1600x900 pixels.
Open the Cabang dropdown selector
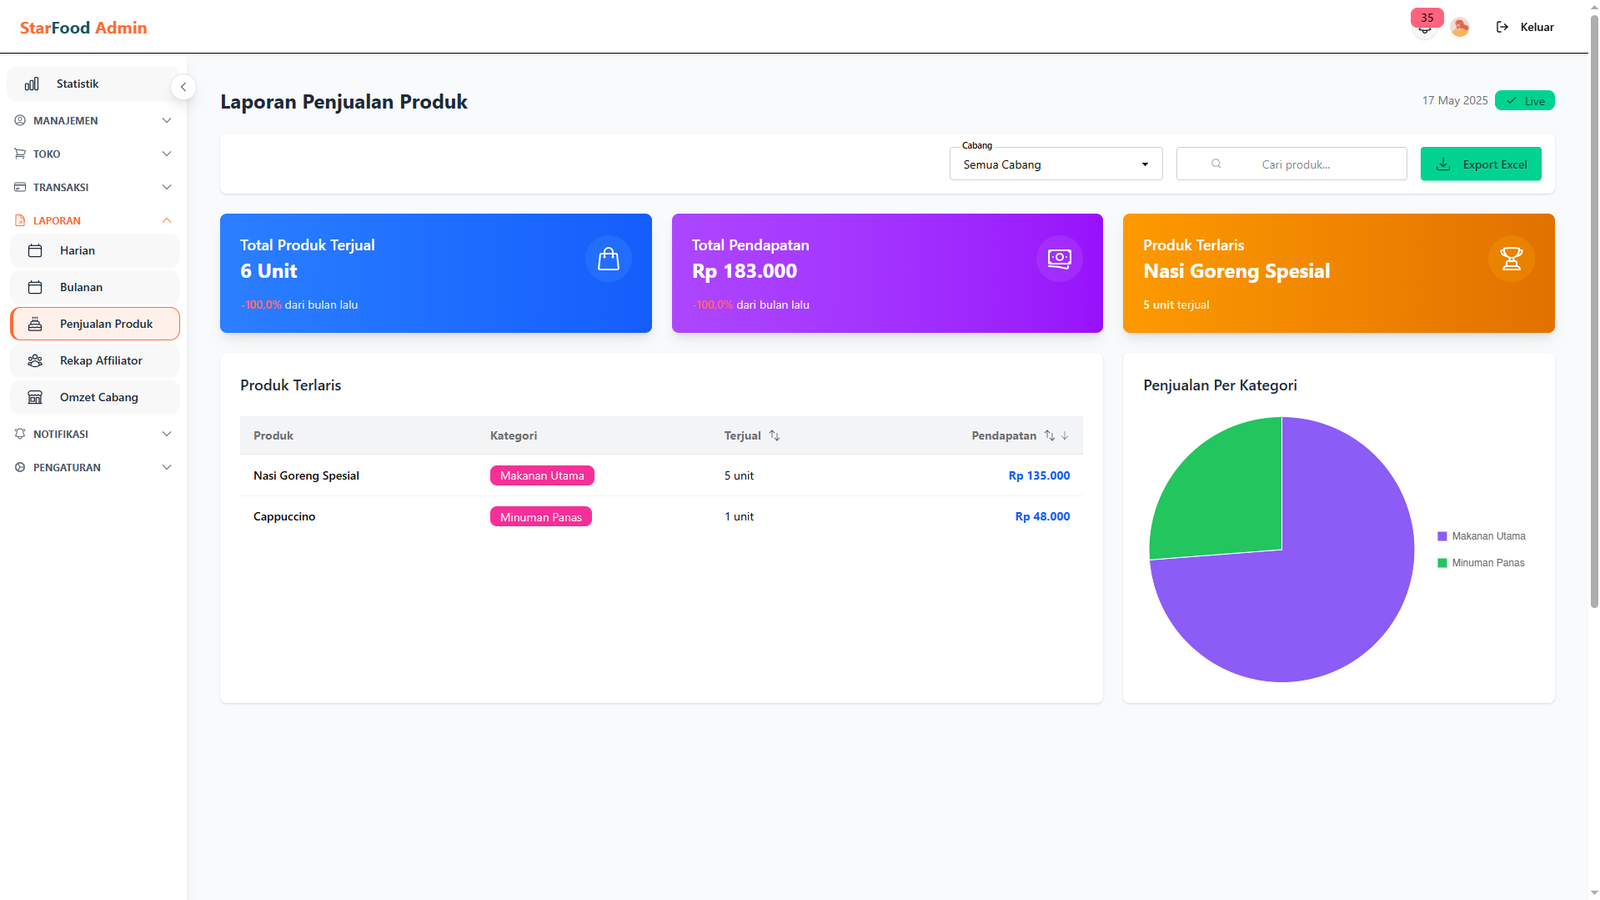(x=1055, y=164)
